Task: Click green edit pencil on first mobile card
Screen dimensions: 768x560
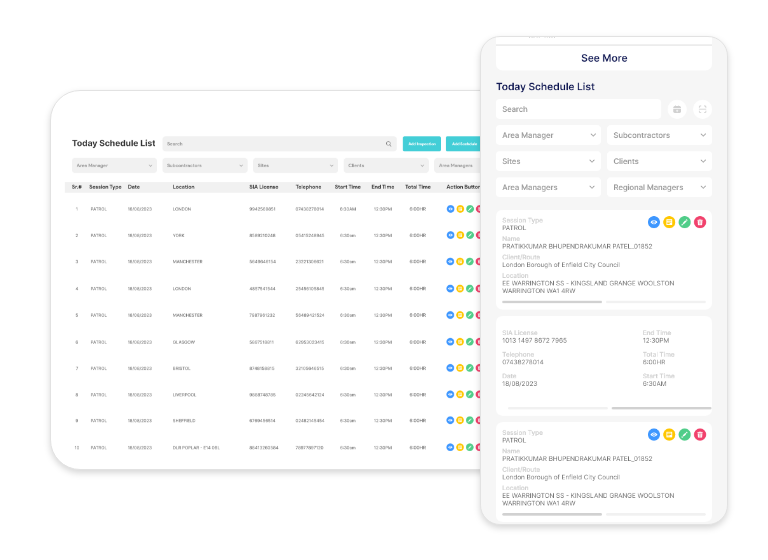Action: [x=685, y=222]
